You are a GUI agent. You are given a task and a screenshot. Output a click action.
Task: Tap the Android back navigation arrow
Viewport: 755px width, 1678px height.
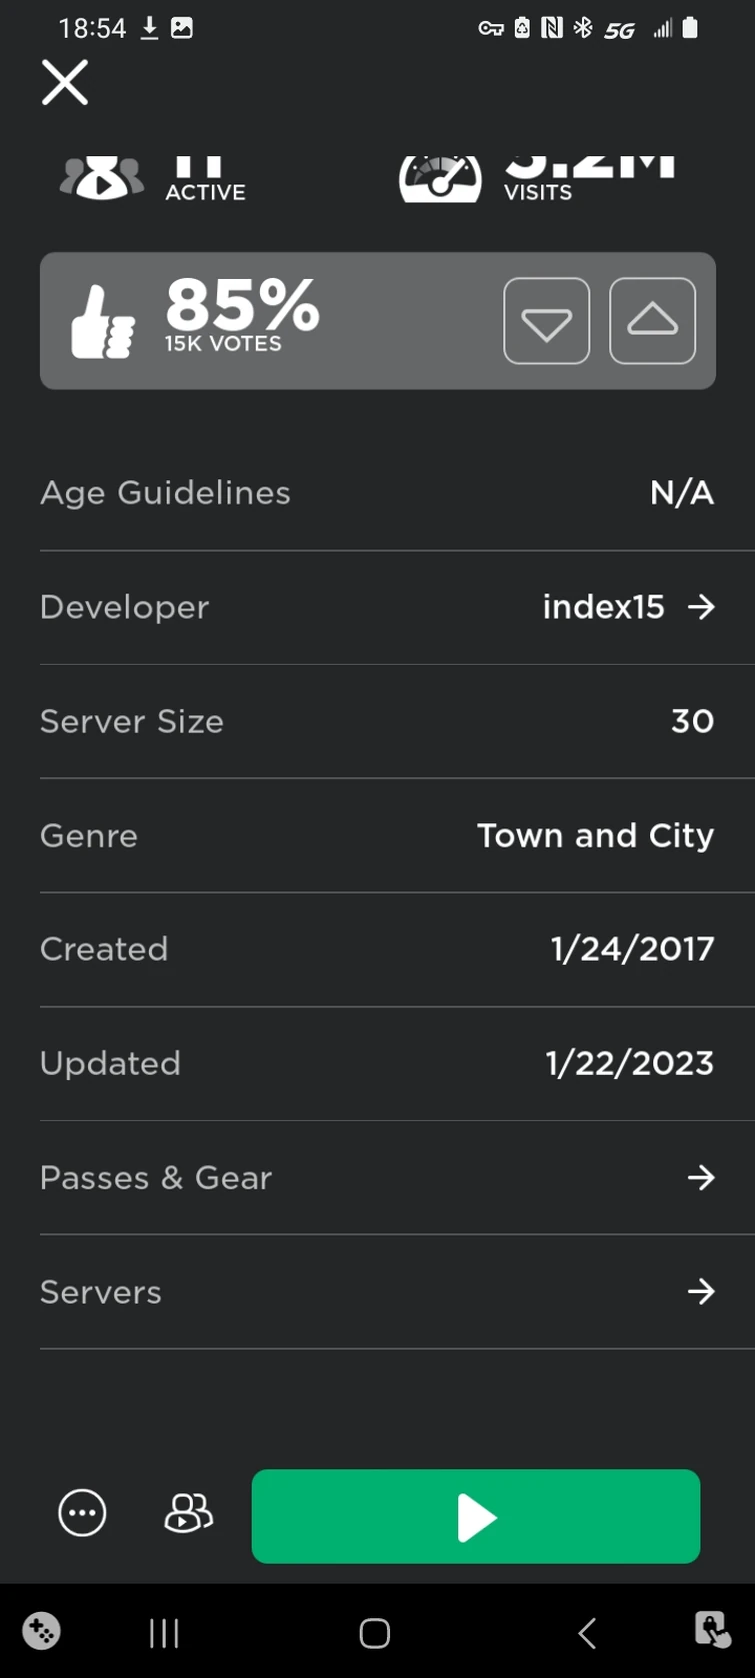587,1633
